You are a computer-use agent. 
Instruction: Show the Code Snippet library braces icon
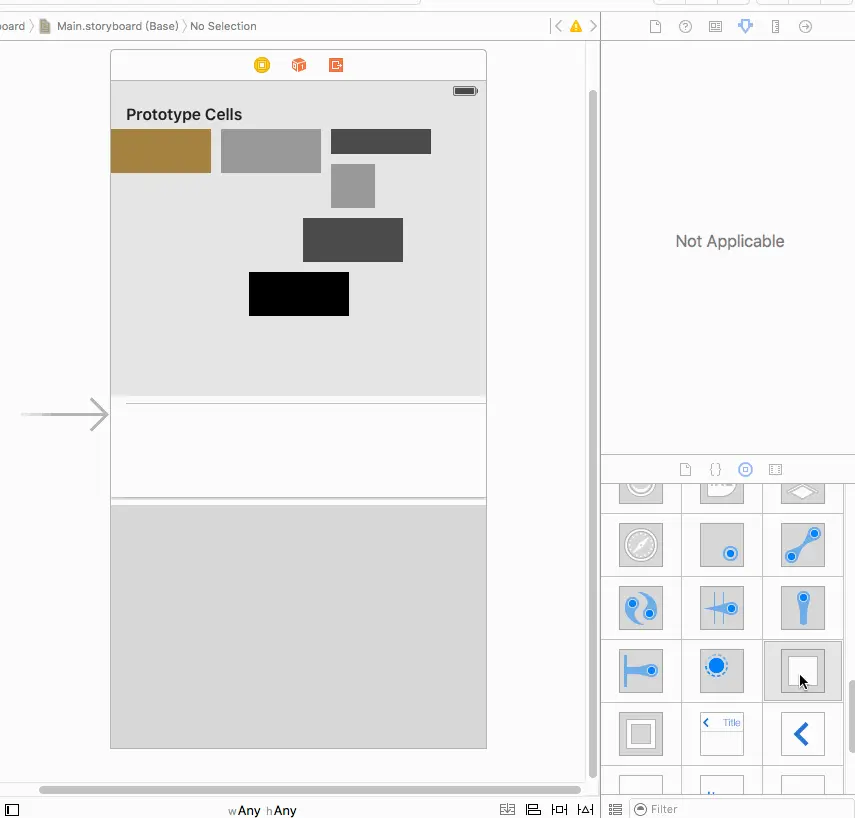715,470
